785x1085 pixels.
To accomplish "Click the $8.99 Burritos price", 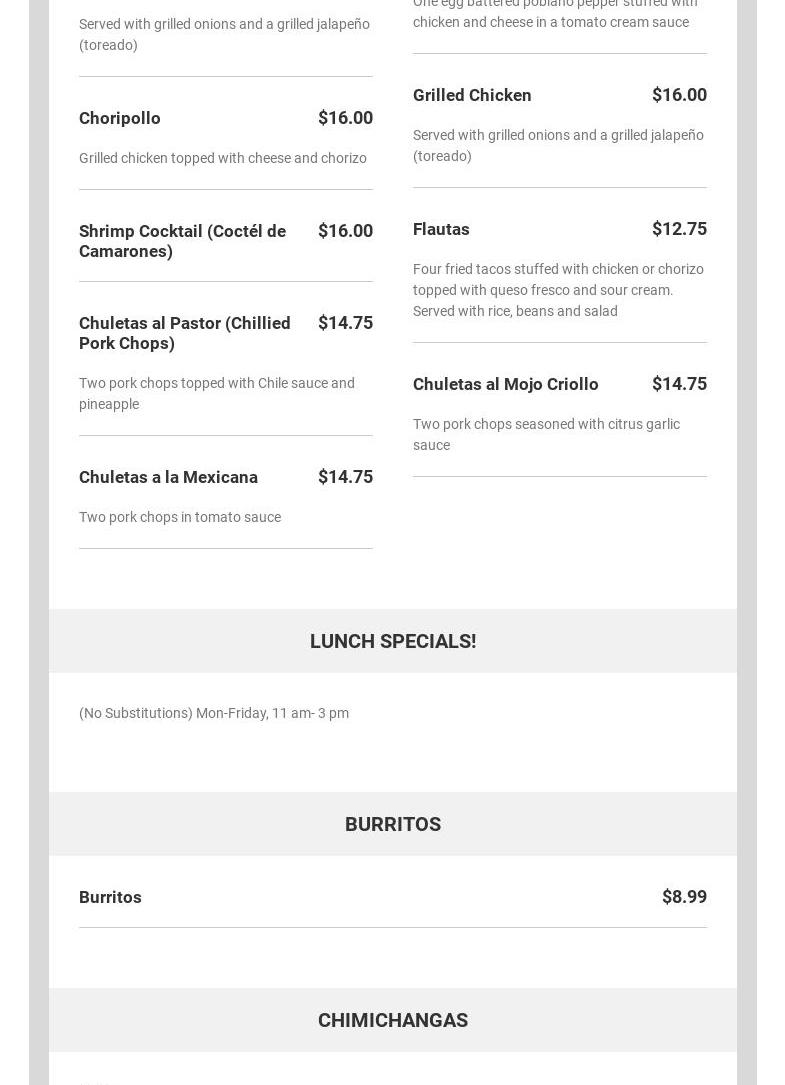I will [x=684, y=897].
